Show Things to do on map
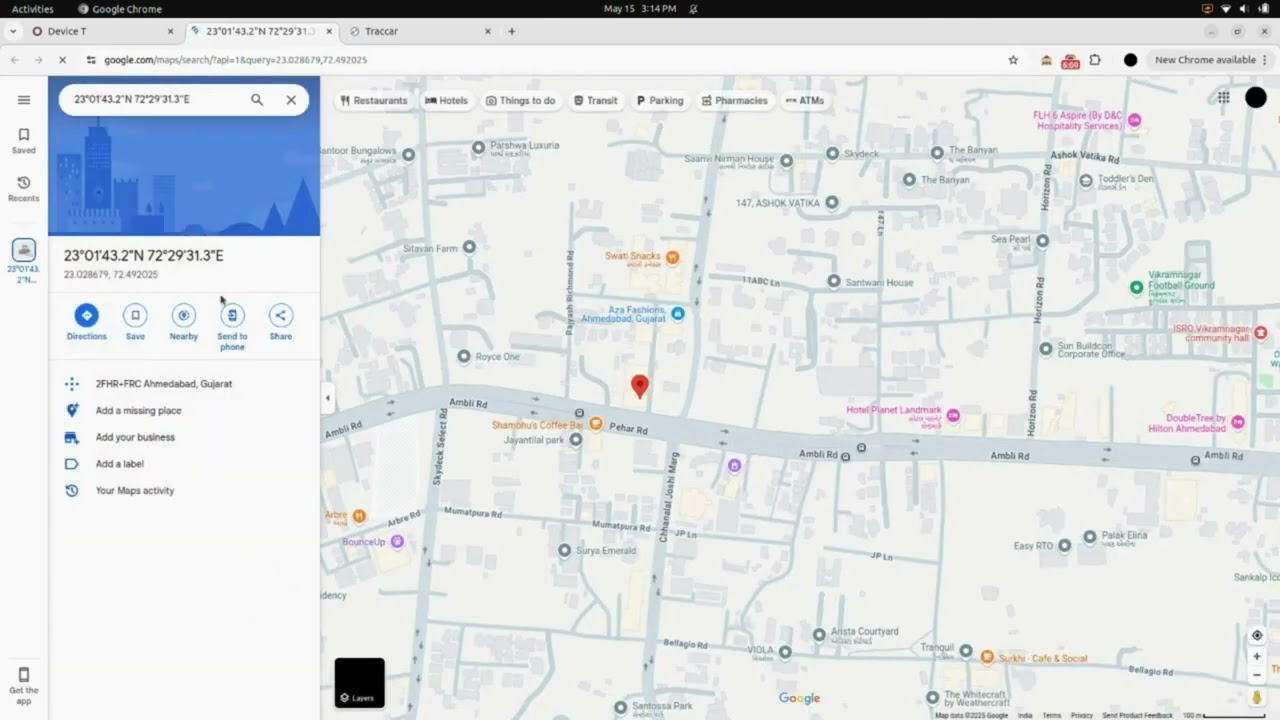This screenshot has height=720, width=1280. point(520,100)
